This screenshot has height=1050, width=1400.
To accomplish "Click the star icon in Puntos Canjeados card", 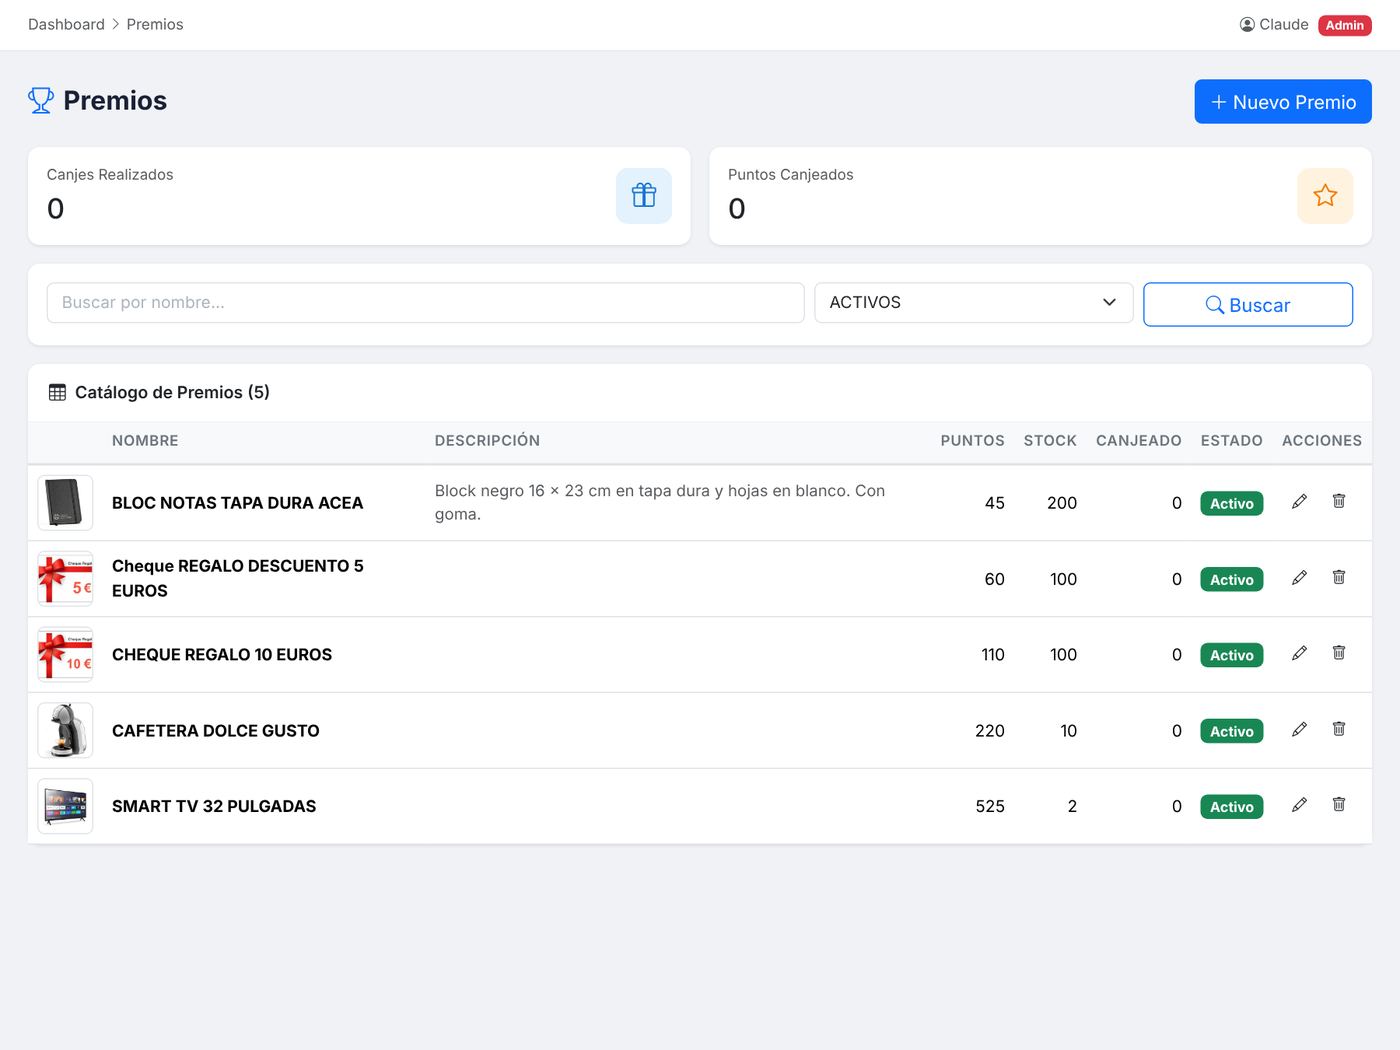I will point(1325,196).
